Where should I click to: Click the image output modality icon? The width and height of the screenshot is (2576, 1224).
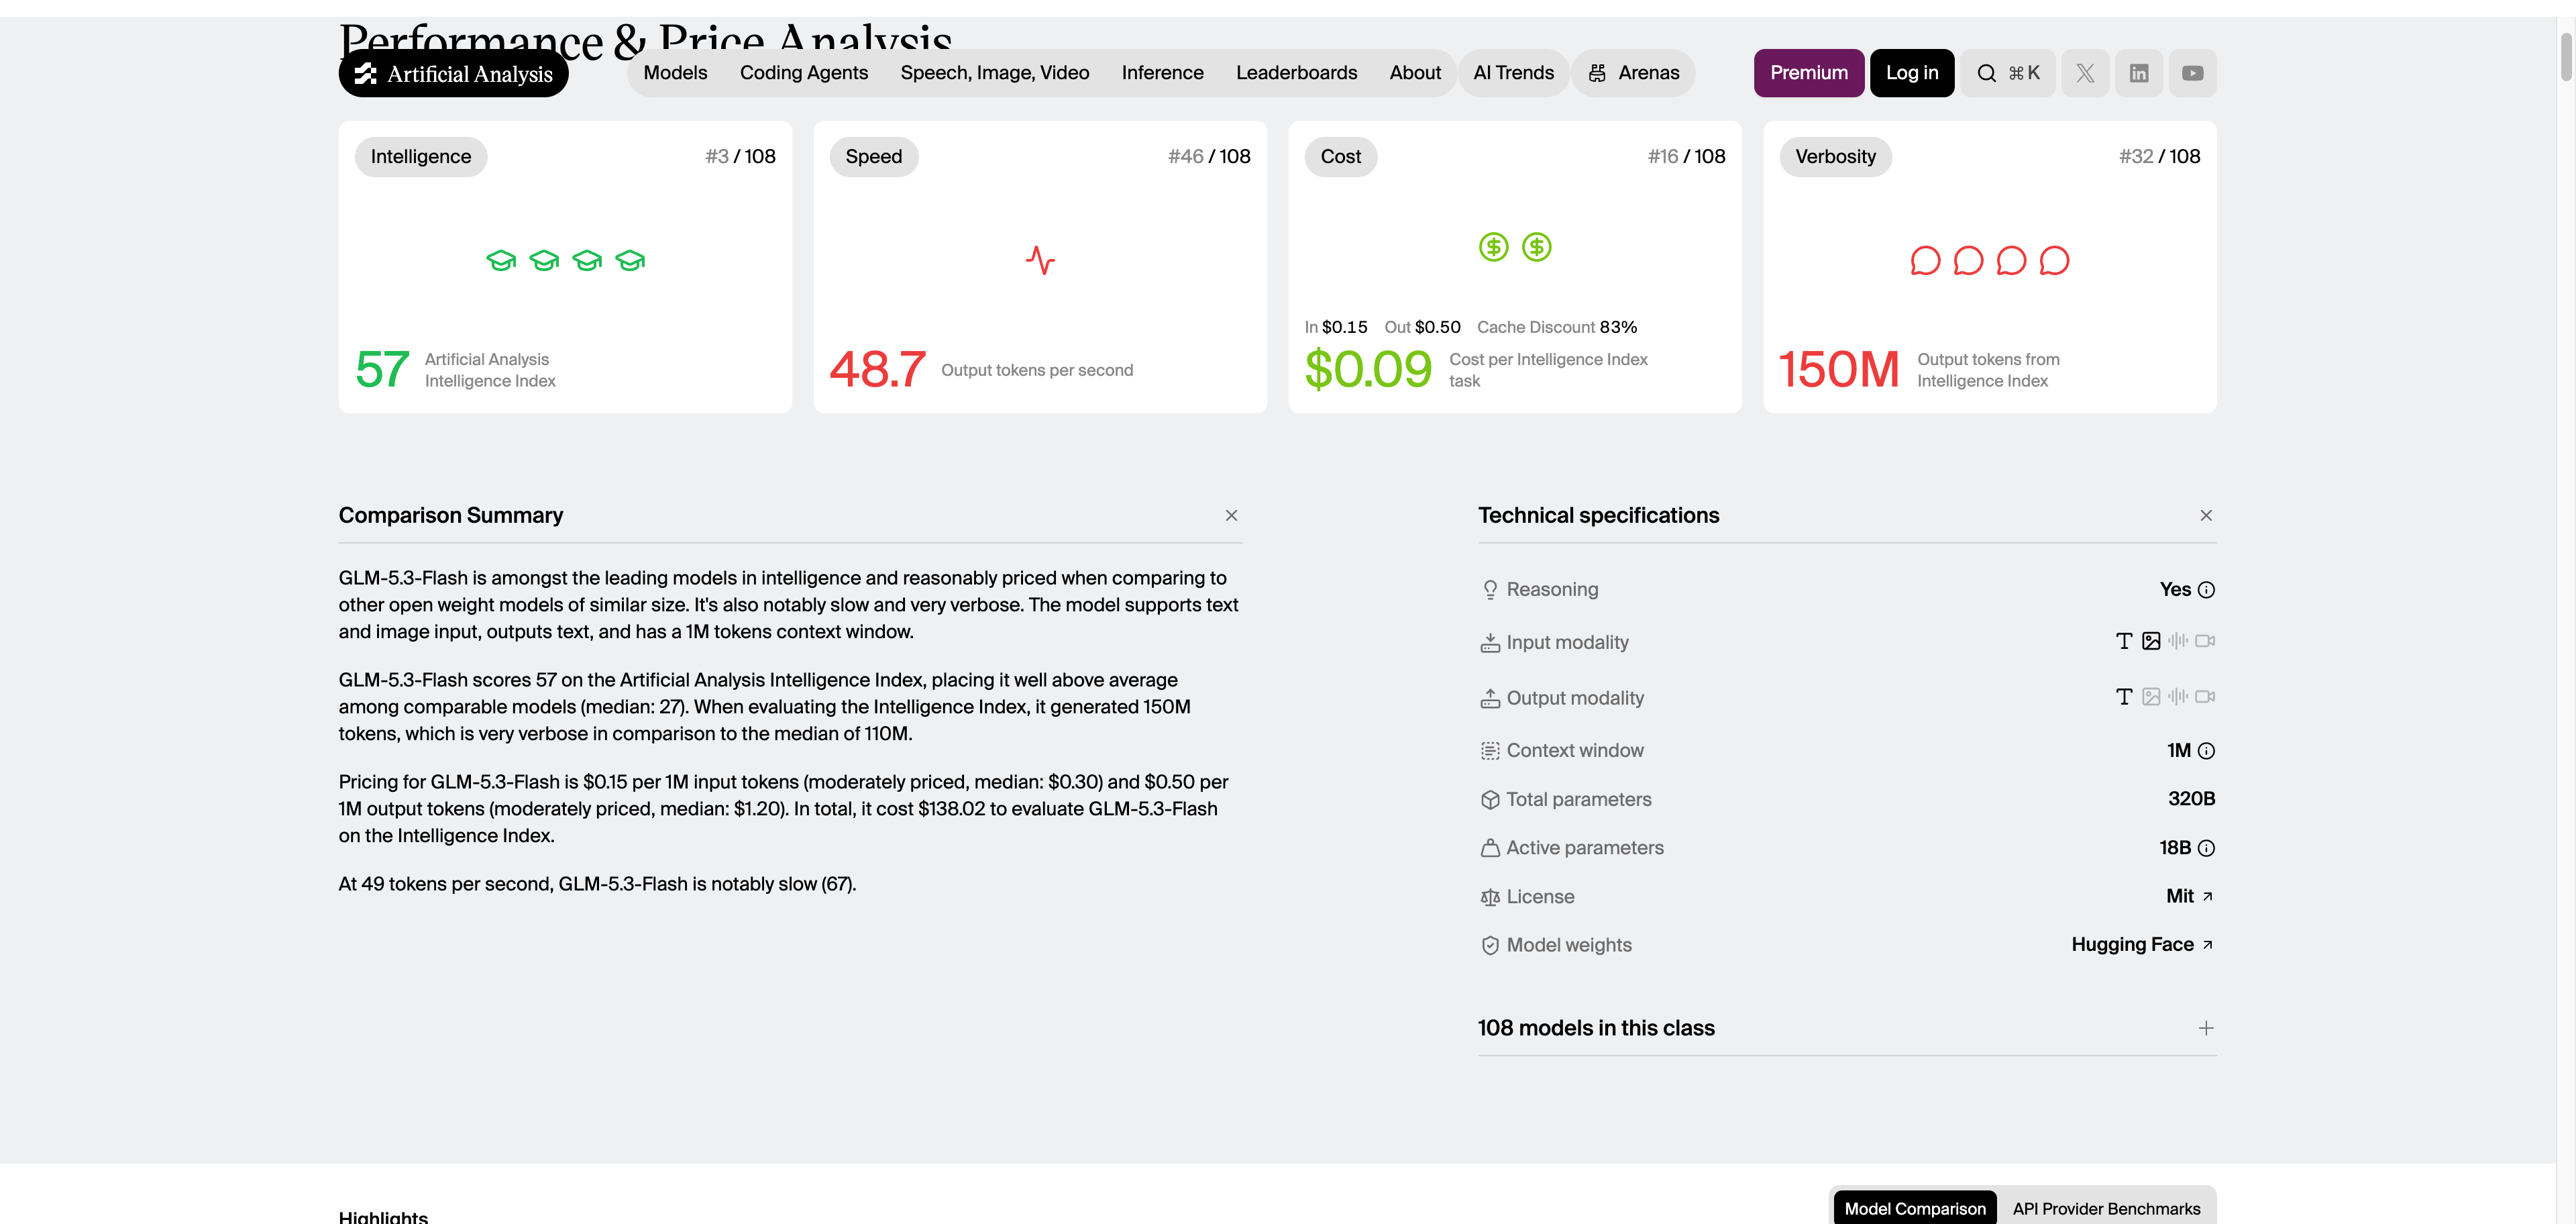pyautogui.click(x=2151, y=697)
